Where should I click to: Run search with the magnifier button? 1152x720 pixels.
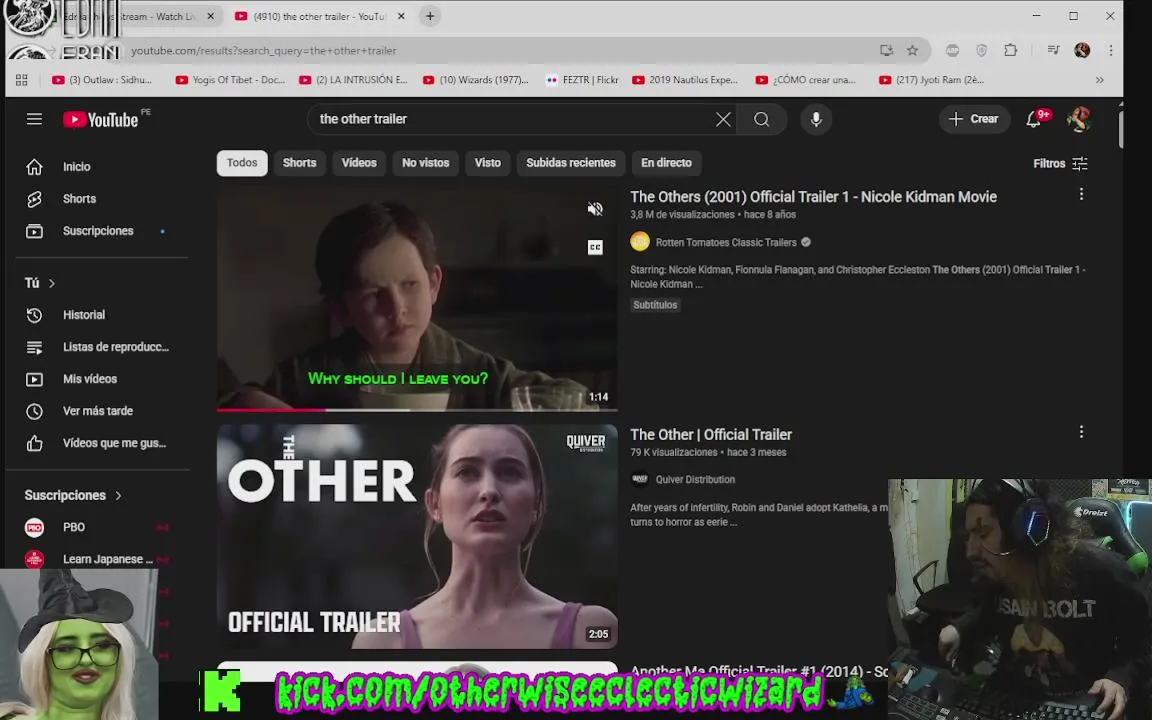pos(762,119)
